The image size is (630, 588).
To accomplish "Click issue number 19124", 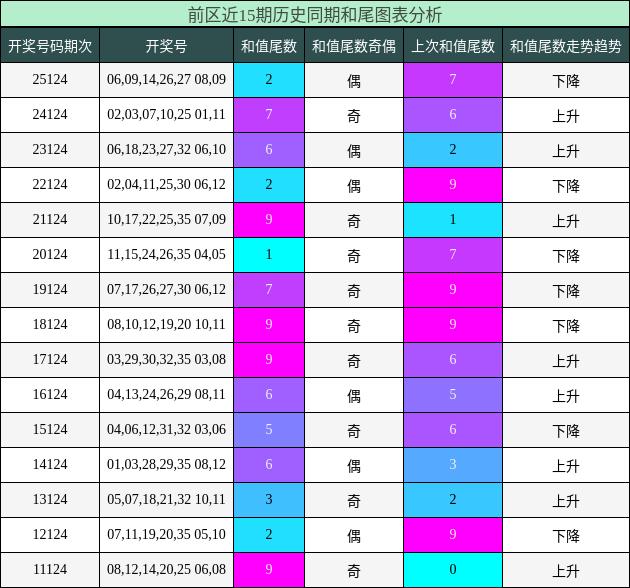I will (x=50, y=289).
